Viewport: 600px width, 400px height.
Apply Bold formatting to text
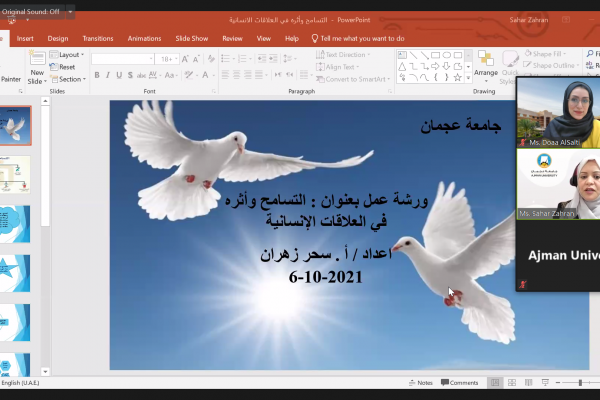tap(96, 77)
